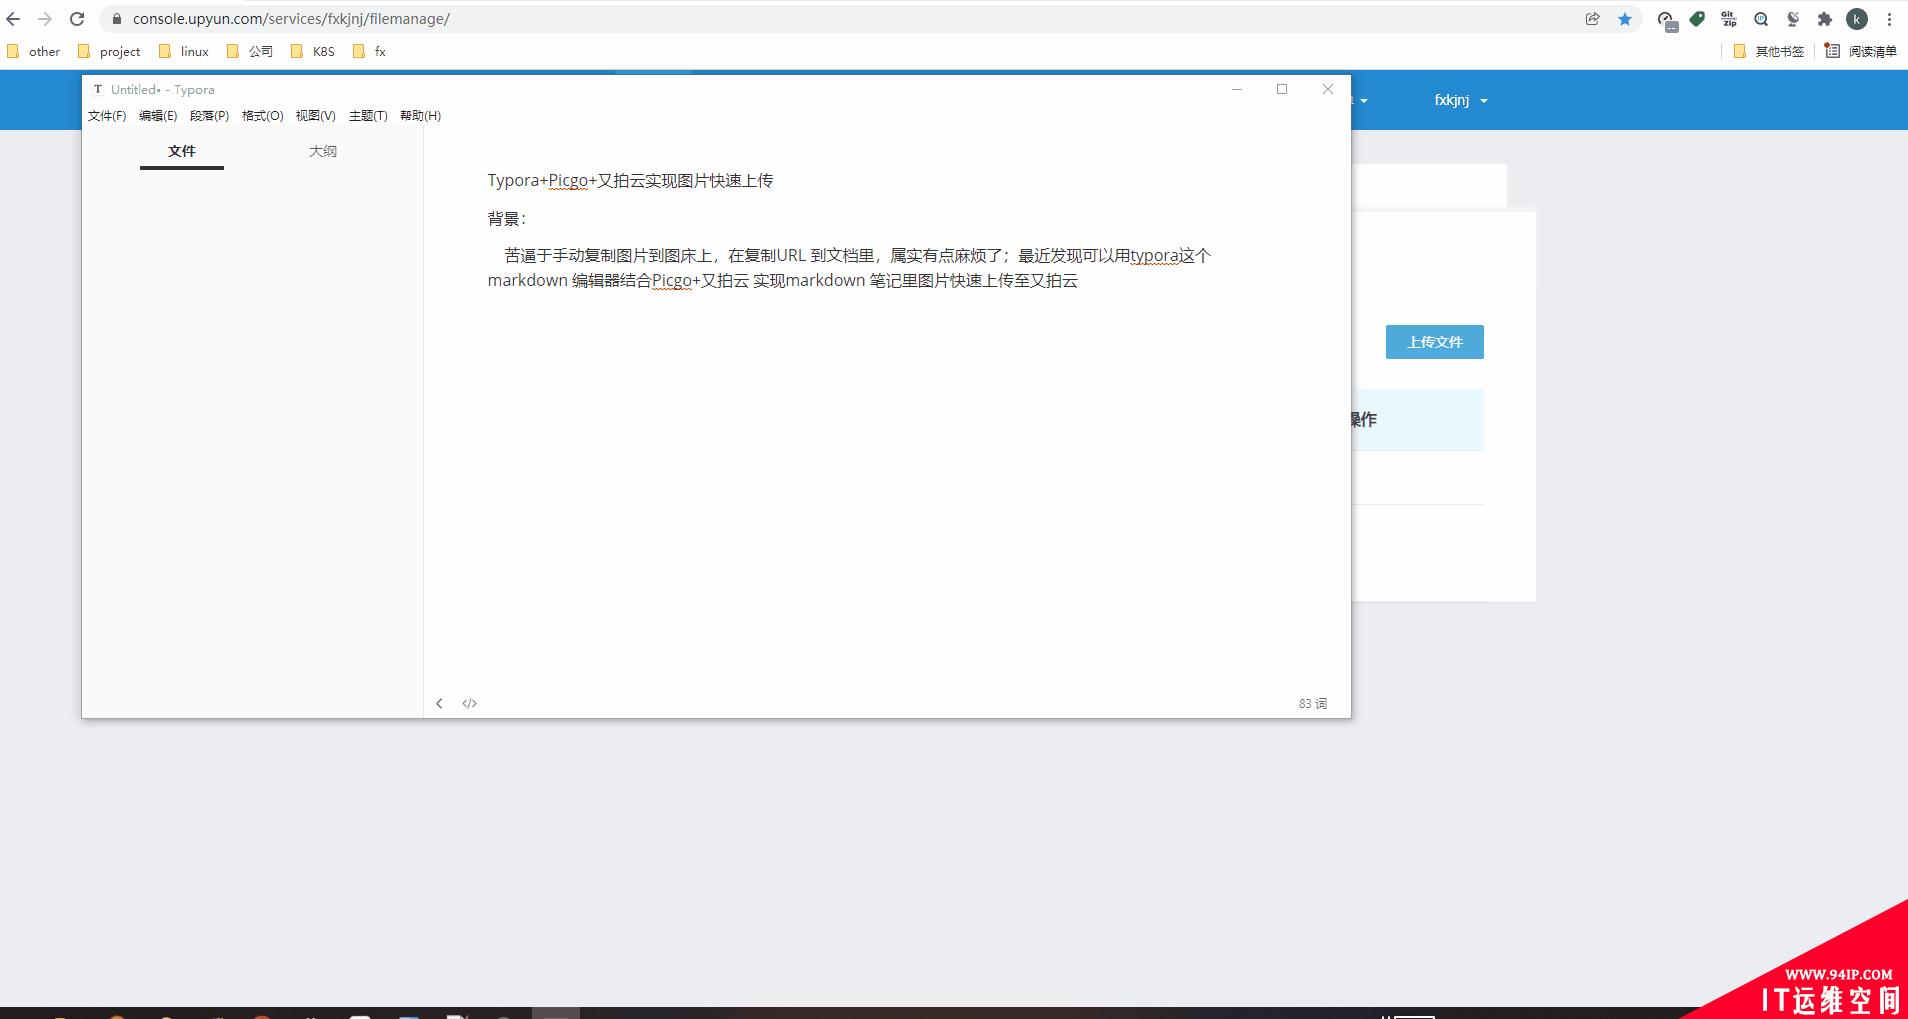Open the 'project' bookmark folder
The width and height of the screenshot is (1908, 1019).
[109, 51]
